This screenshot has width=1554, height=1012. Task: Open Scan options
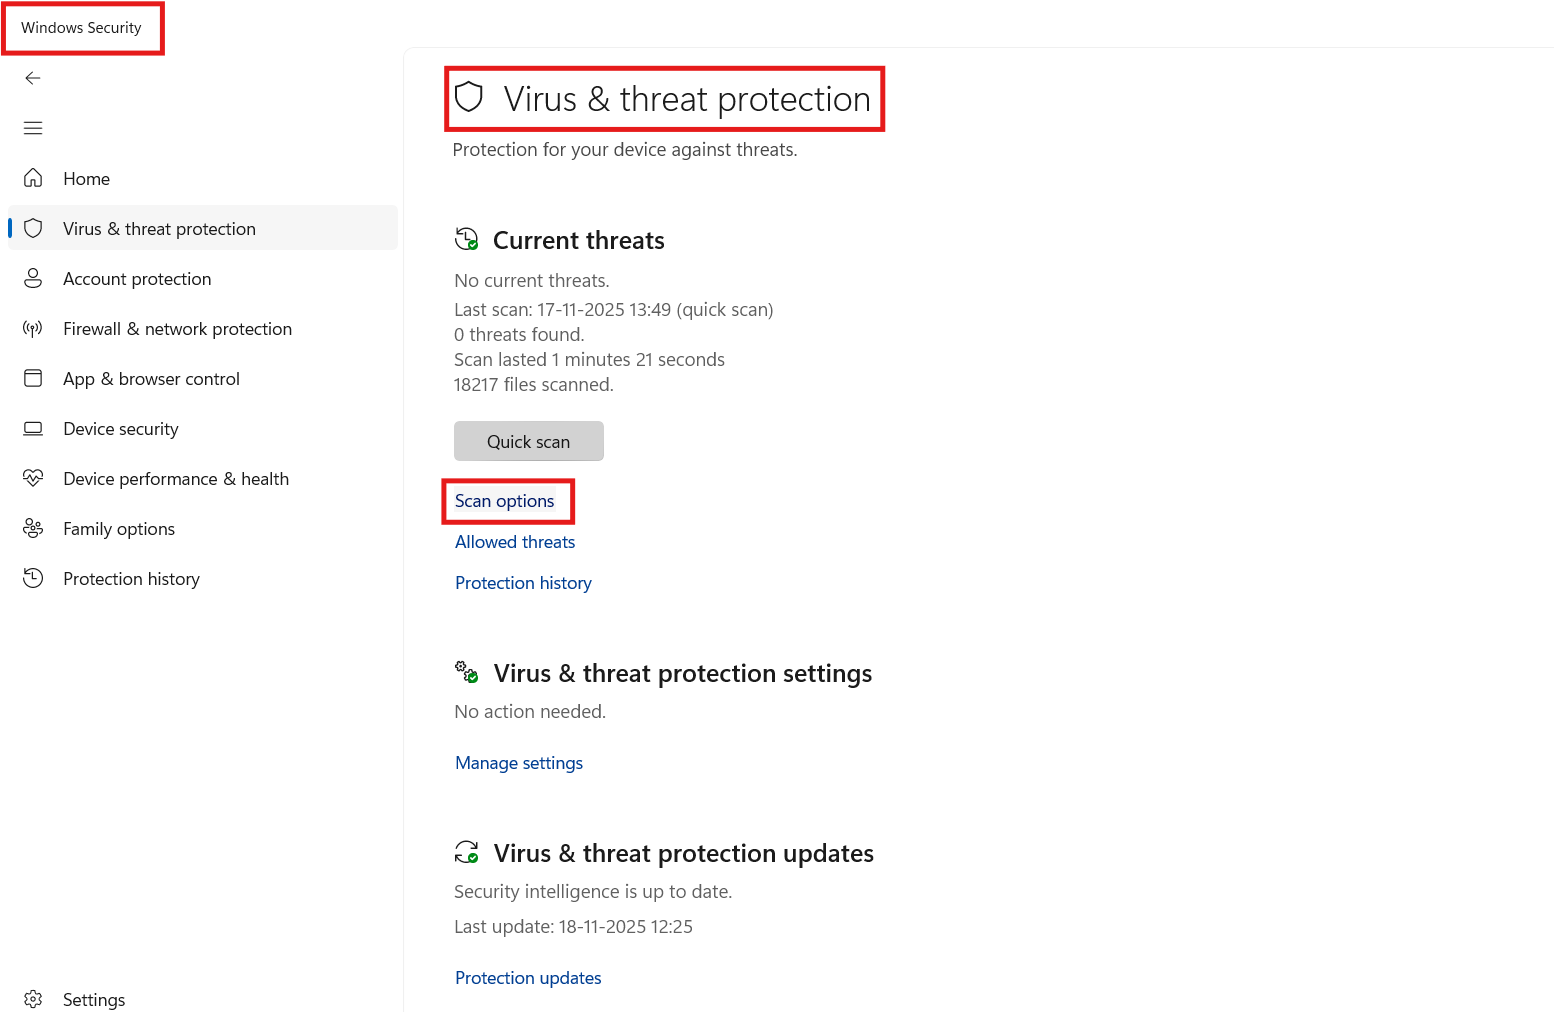click(504, 501)
